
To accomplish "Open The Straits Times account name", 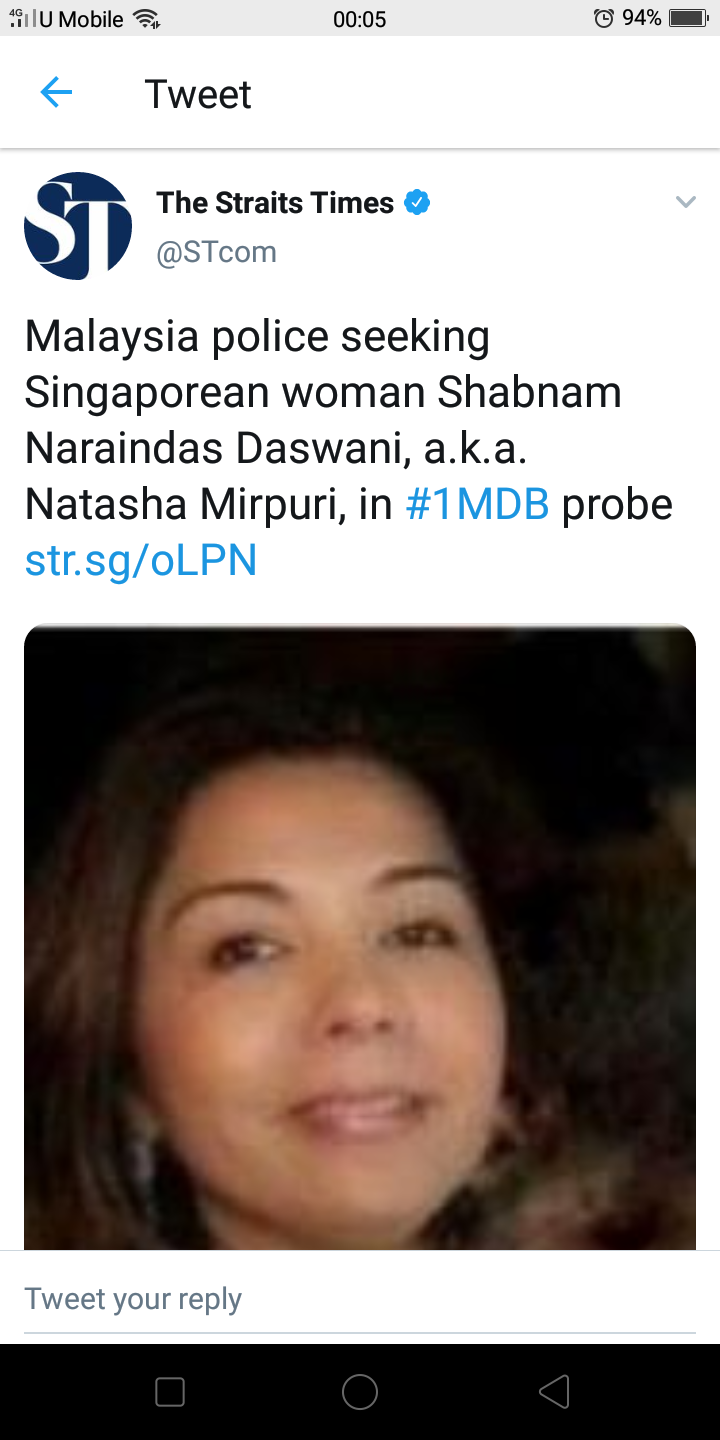I will click(x=275, y=203).
